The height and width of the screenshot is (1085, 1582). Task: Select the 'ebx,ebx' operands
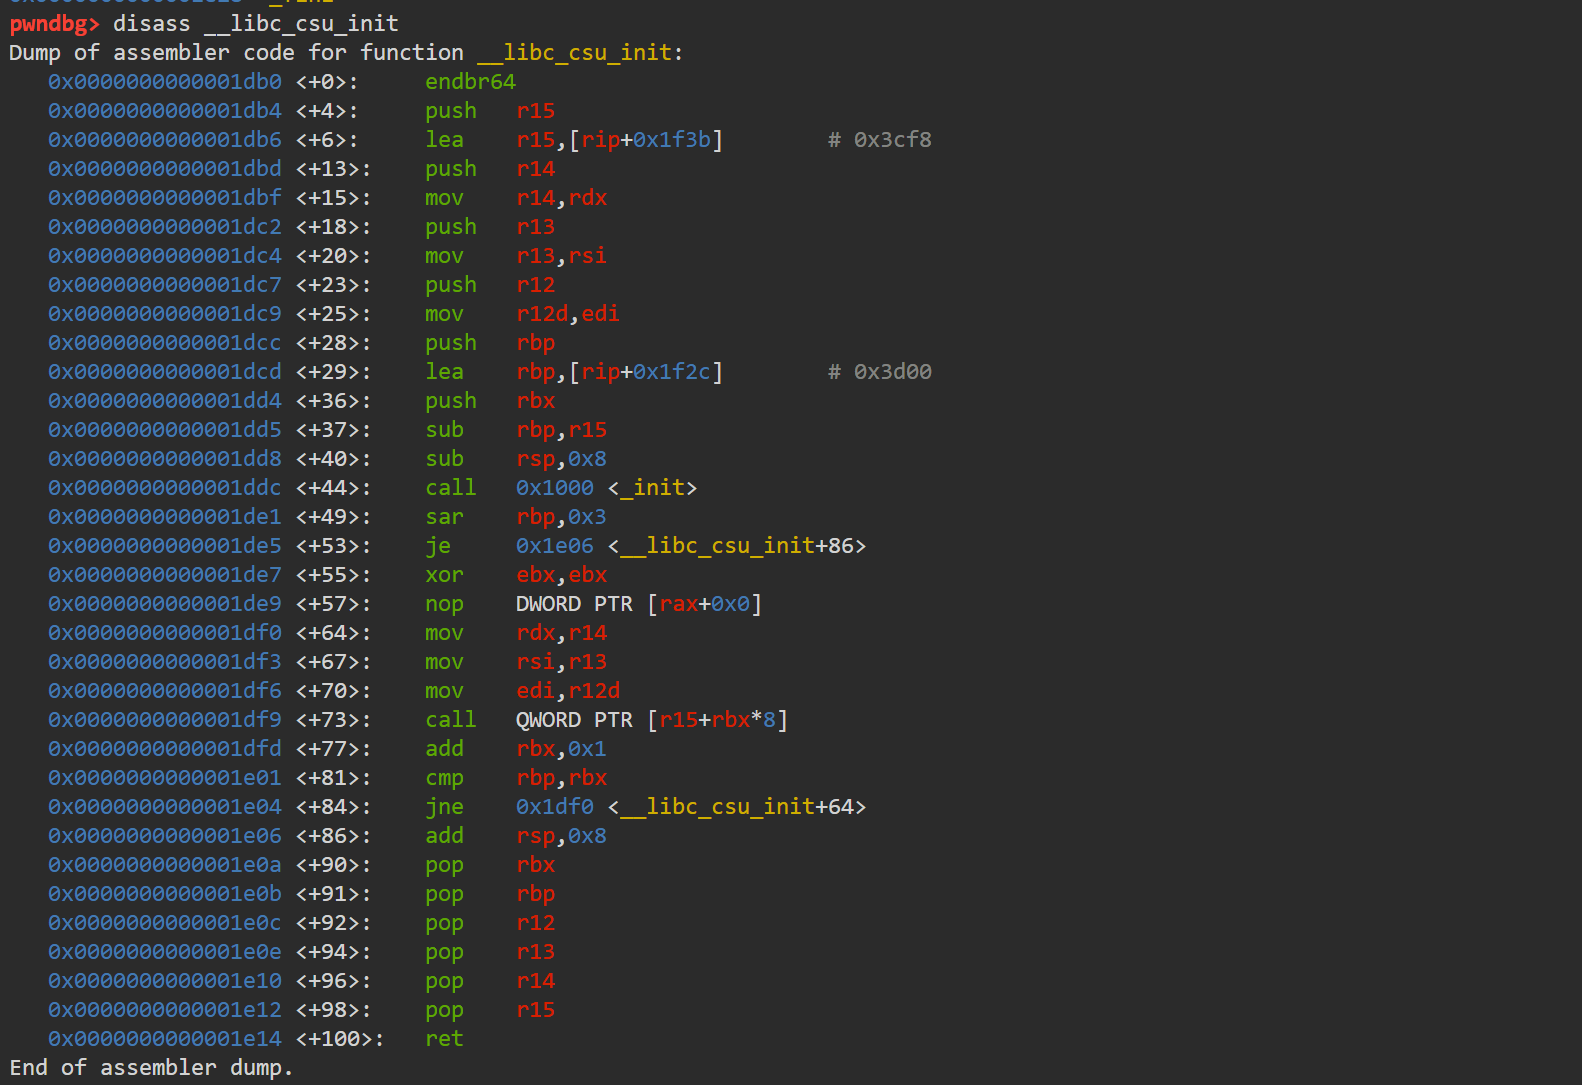(x=562, y=574)
